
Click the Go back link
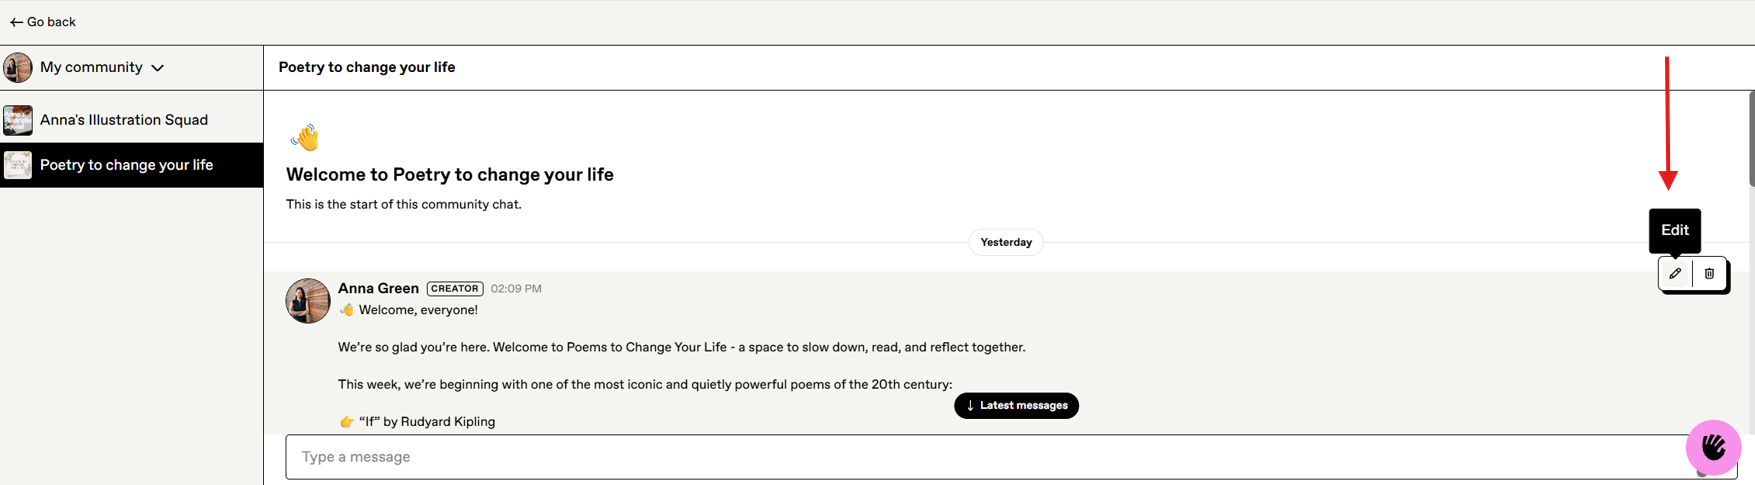coord(50,22)
